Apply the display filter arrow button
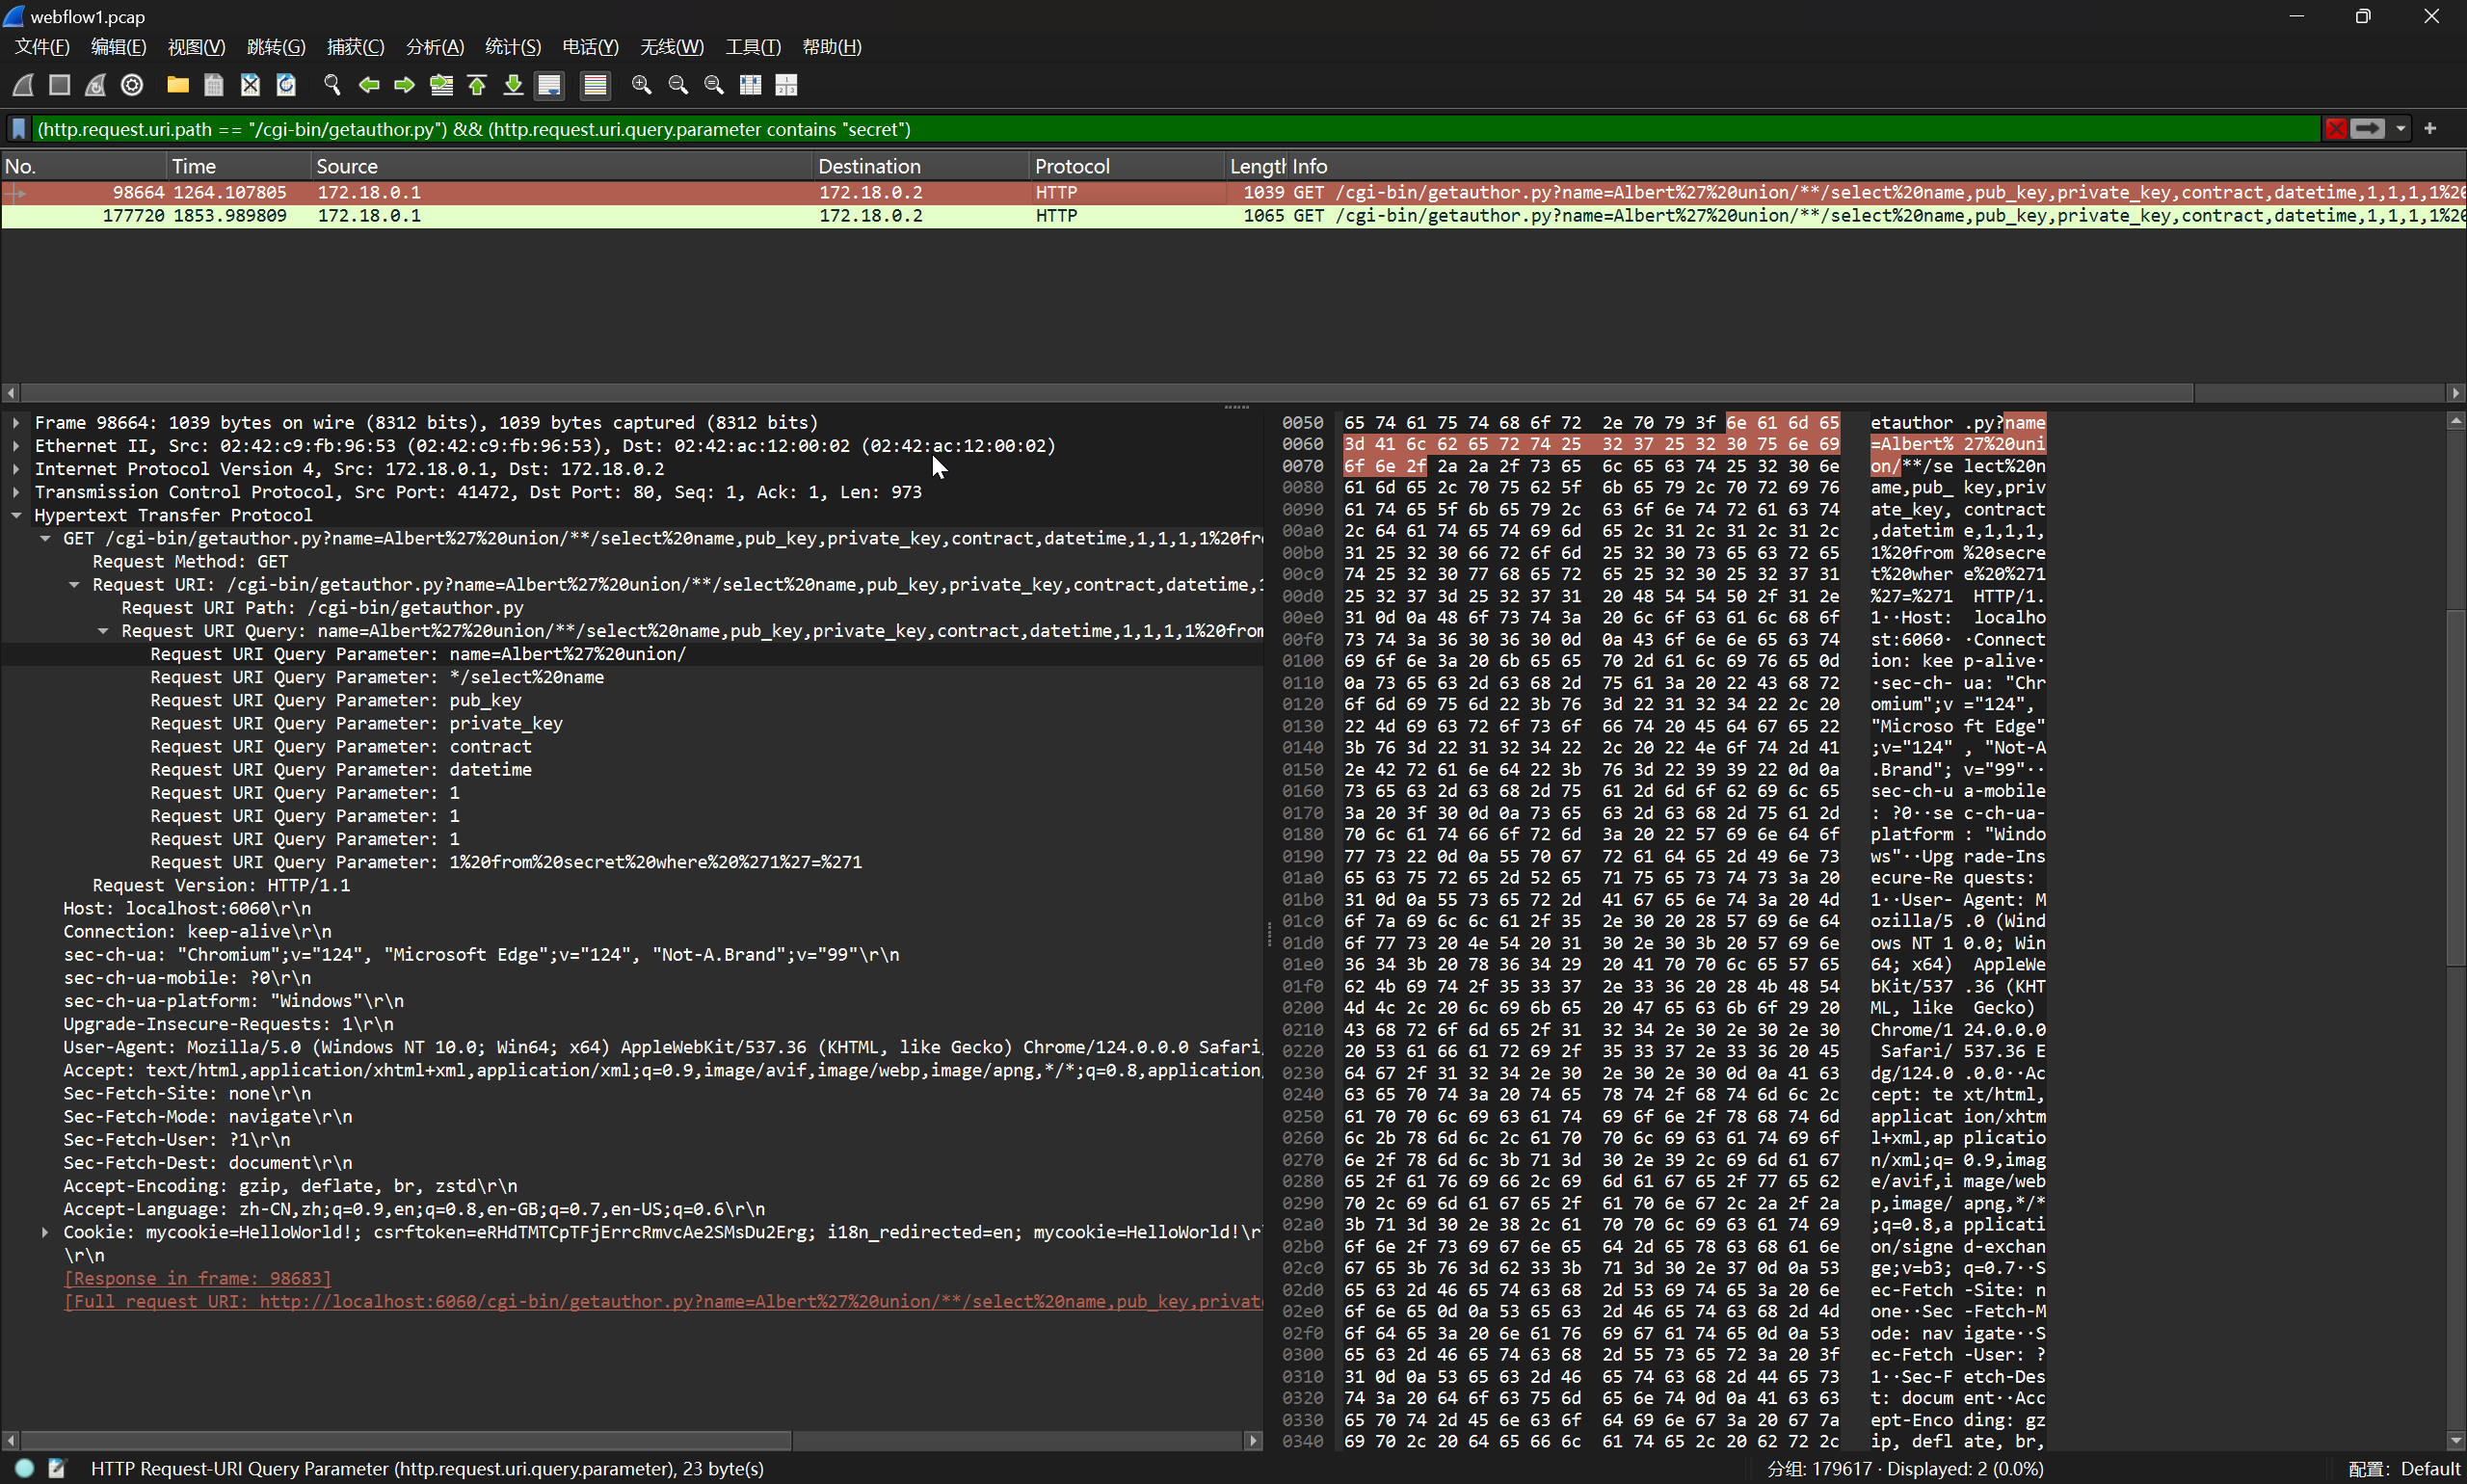2467x1484 pixels. [x=2367, y=129]
